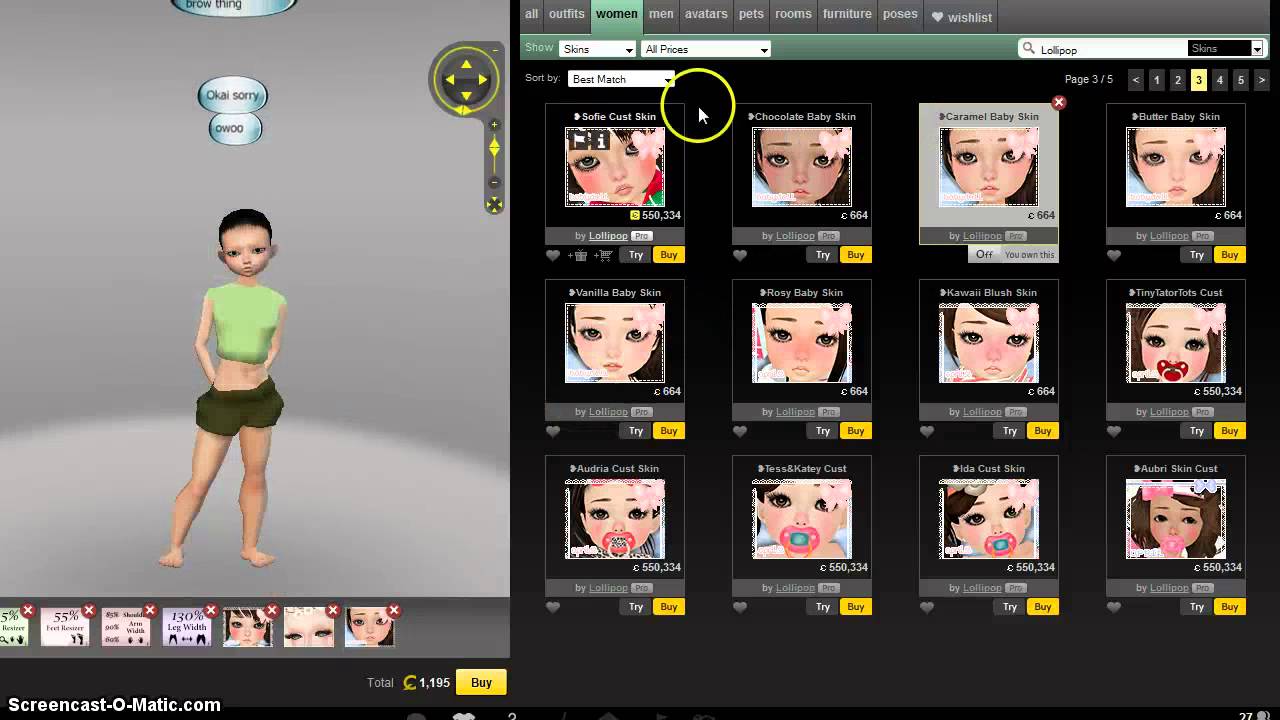Add Butter Baby Skin to wishlist
This screenshot has width=1280, height=720.
click(x=1114, y=255)
